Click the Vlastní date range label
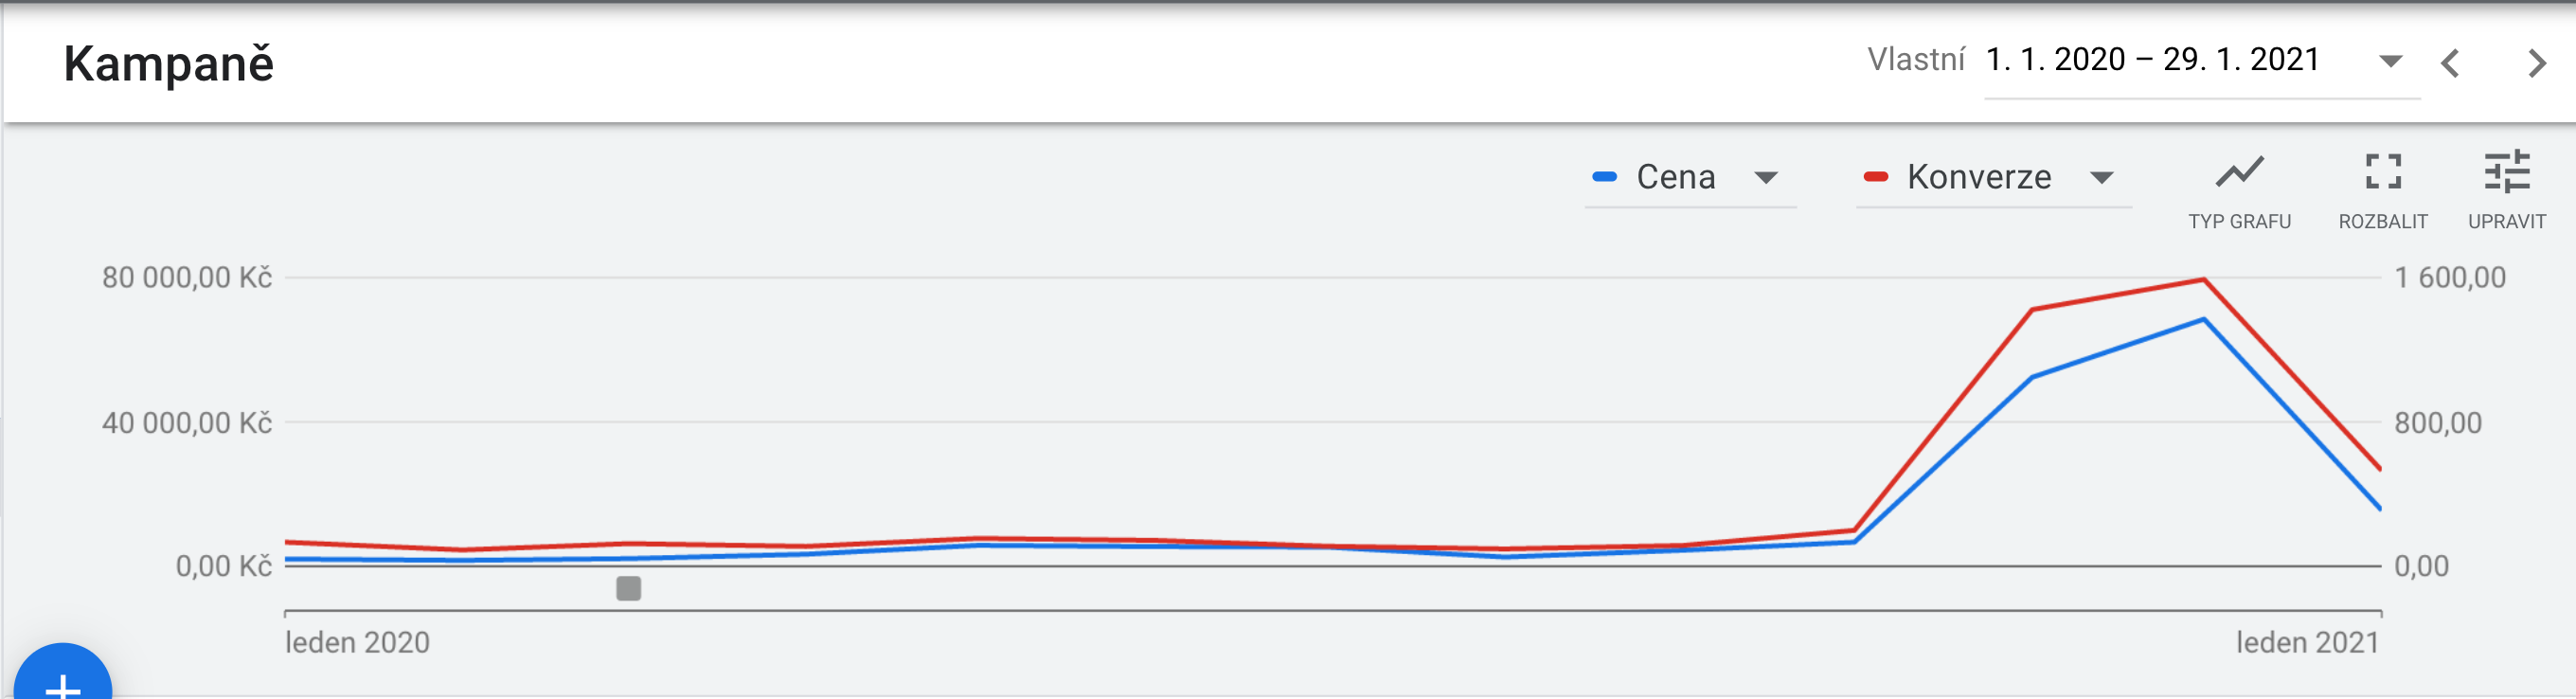Screen dimensions: 2576x699 [1916, 60]
